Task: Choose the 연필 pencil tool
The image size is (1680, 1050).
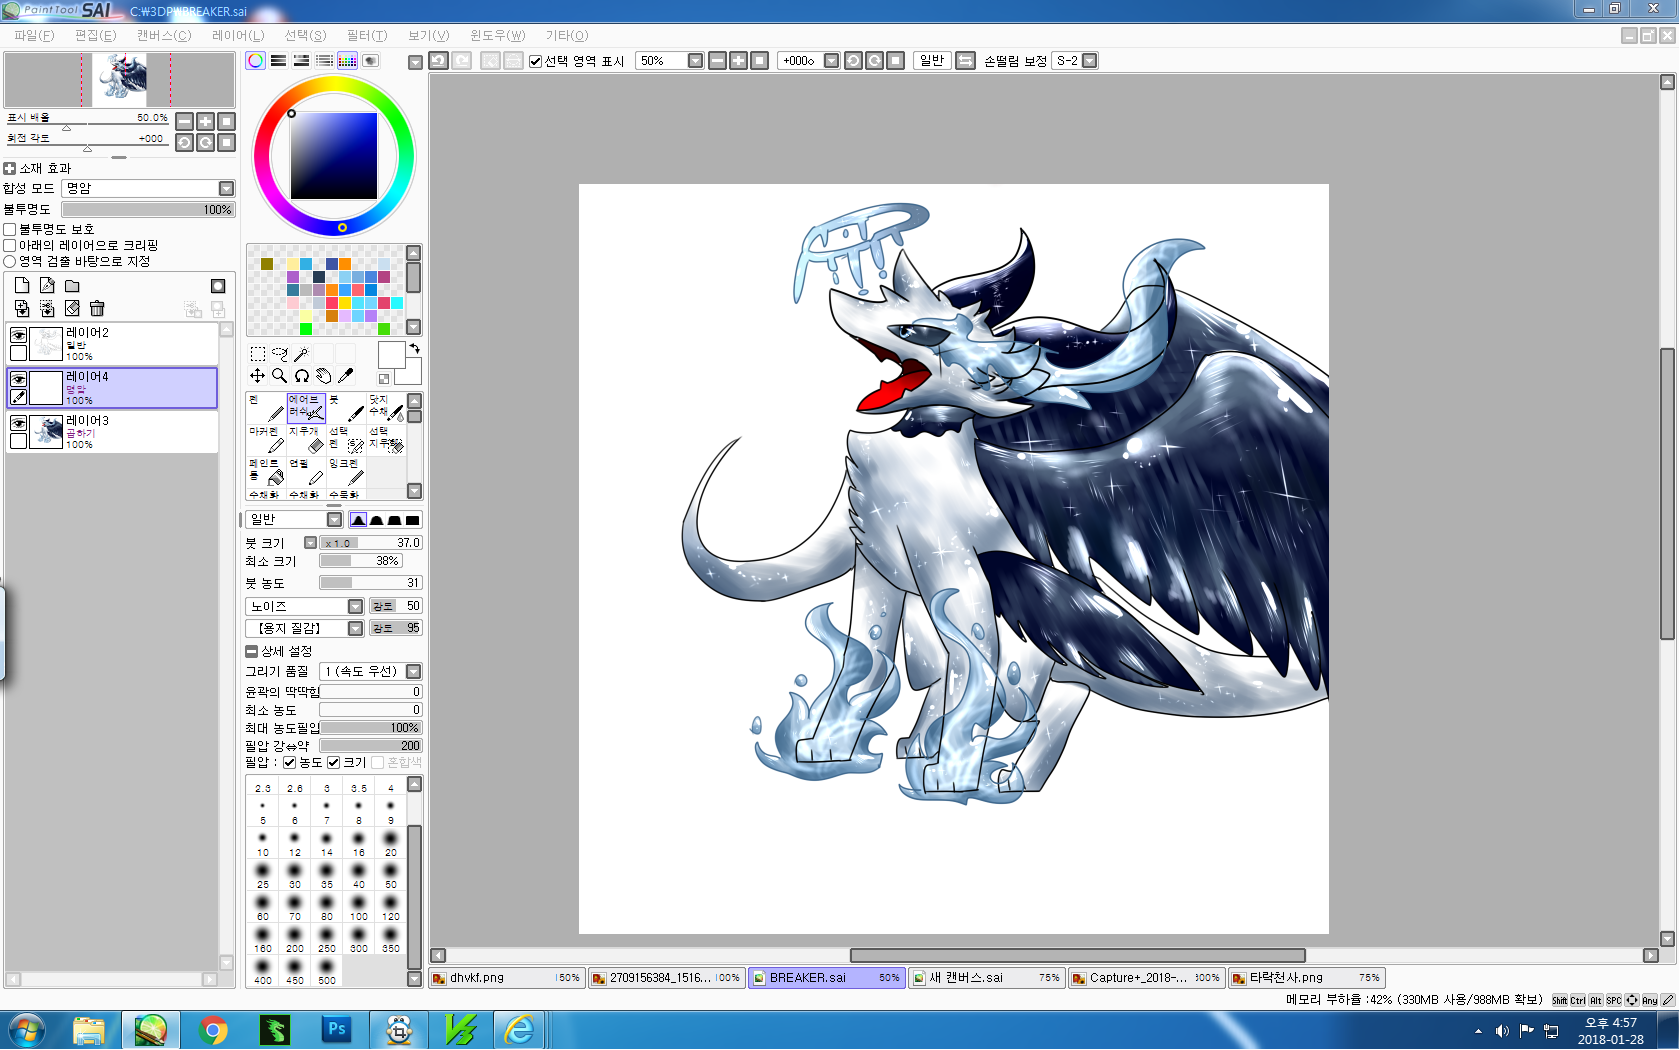Action: pos(306,471)
